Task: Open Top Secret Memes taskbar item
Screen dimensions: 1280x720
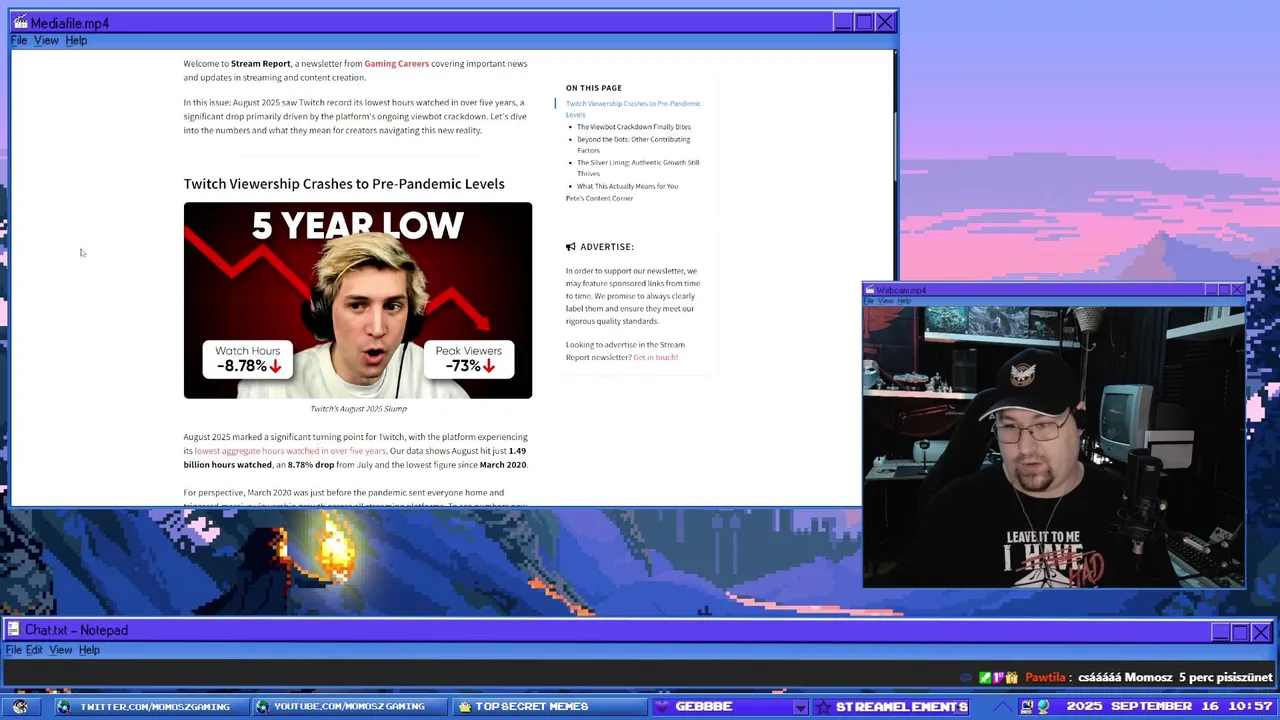Action: [x=550, y=706]
